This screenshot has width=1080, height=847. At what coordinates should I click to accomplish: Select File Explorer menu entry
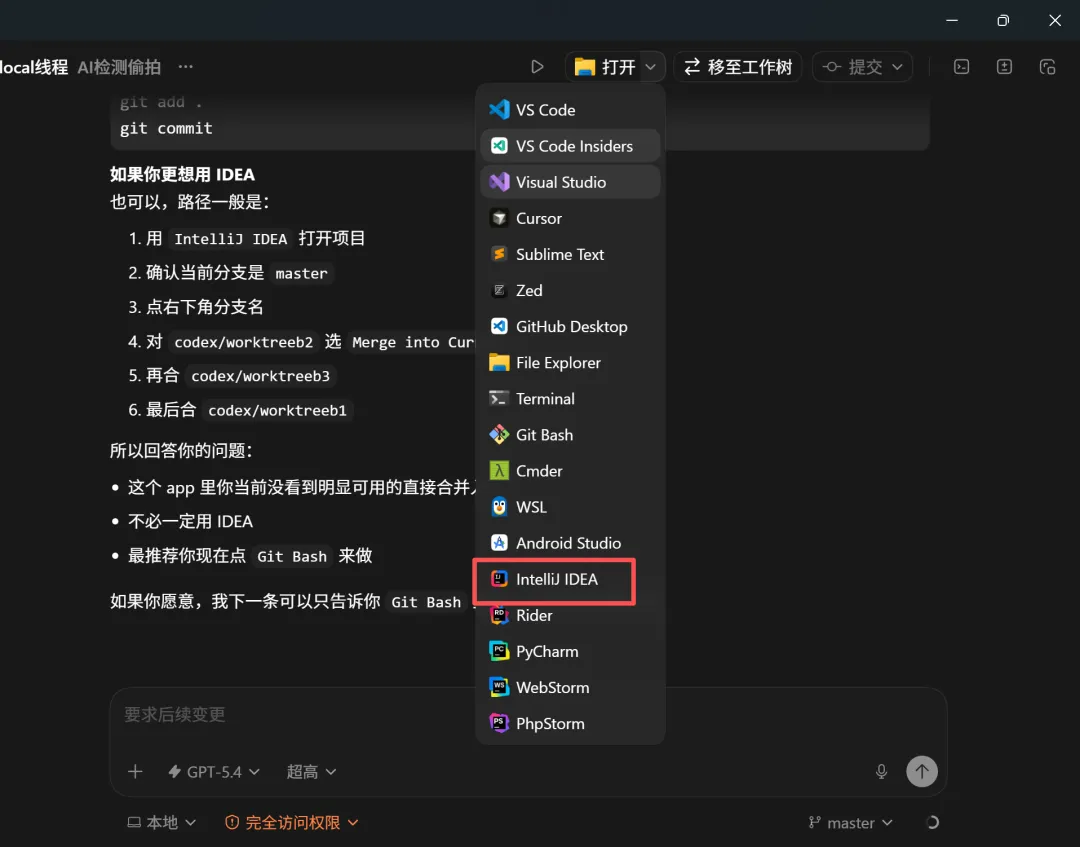(x=570, y=362)
